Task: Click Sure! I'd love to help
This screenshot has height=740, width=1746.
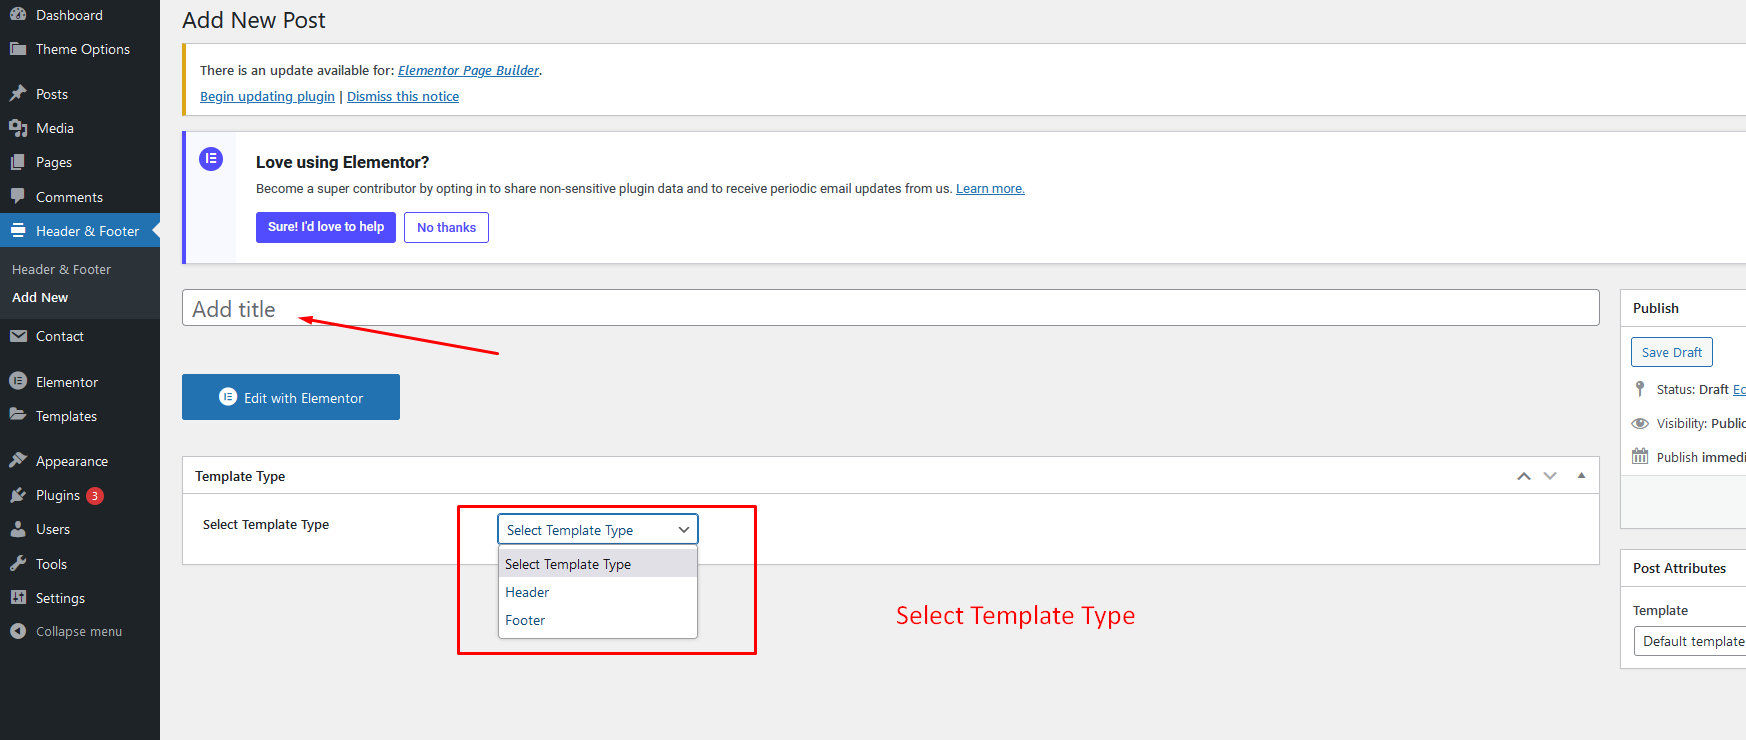Action: pyautogui.click(x=326, y=227)
